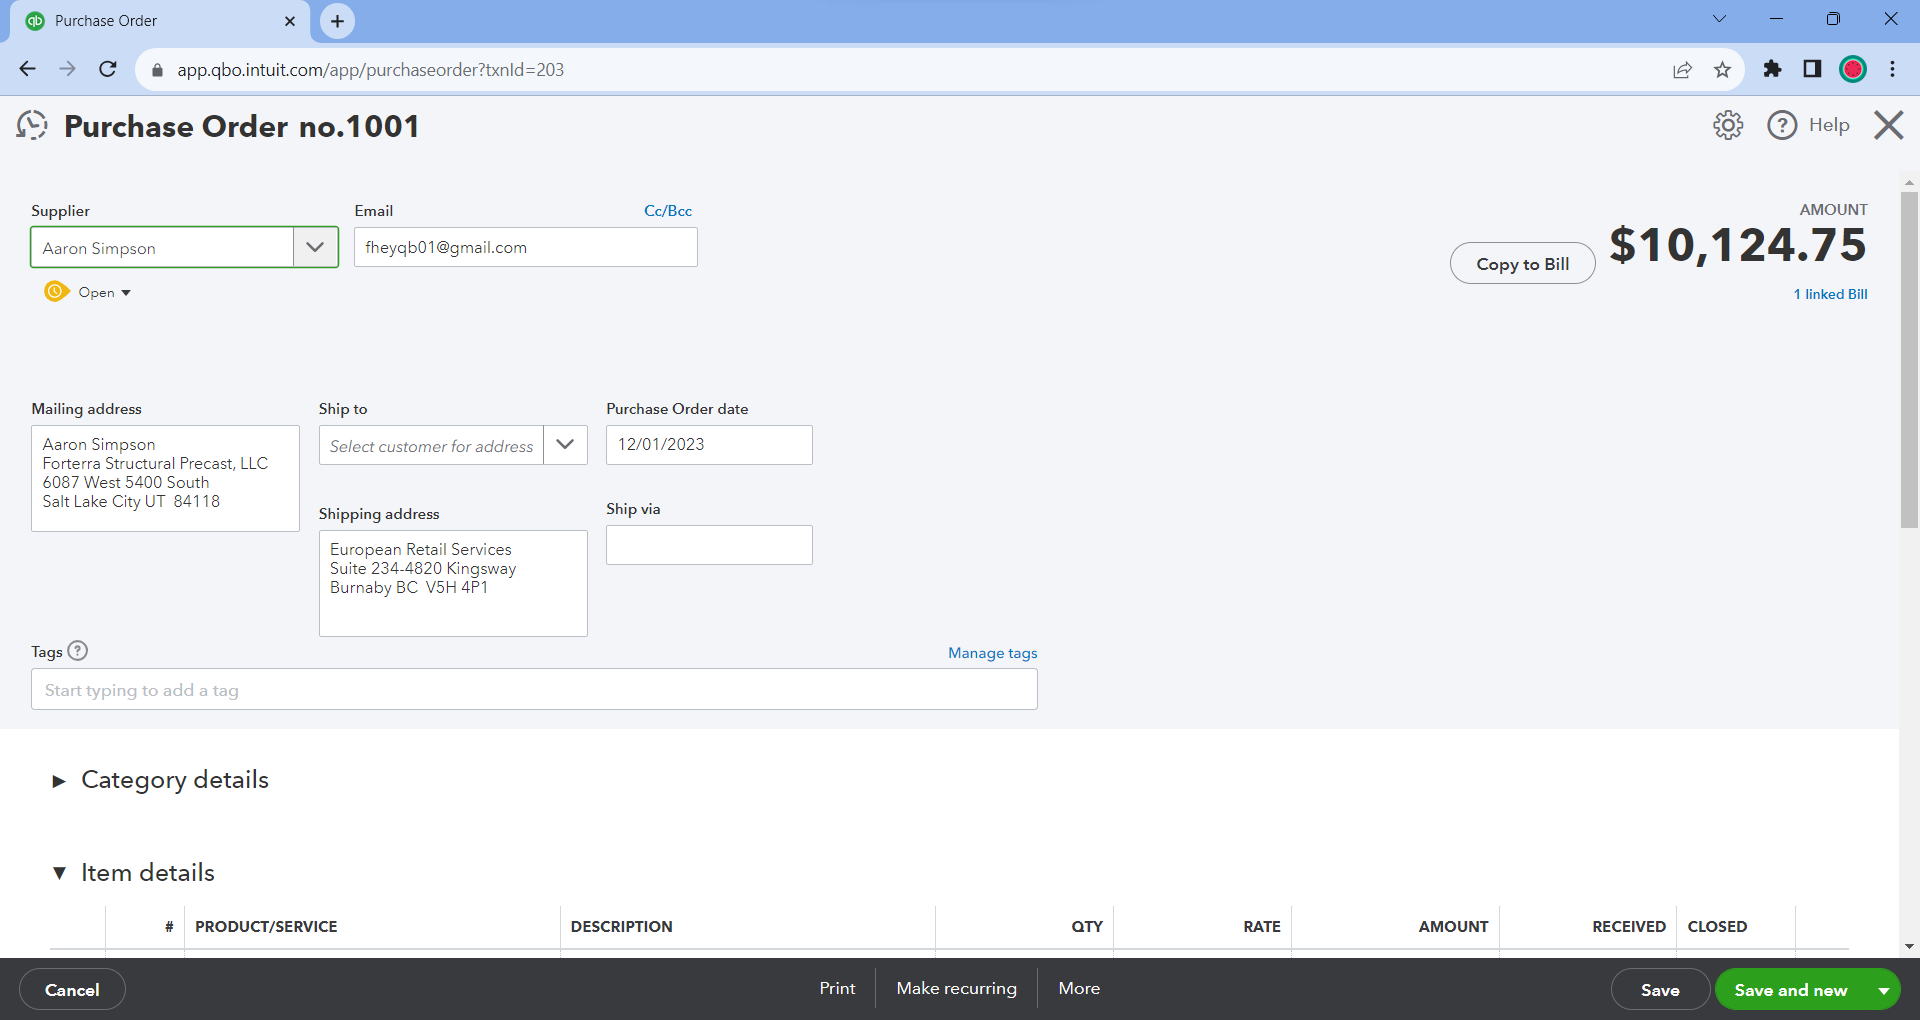The height and width of the screenshot is (1020, 1920).
Task: Go back to the previous page
Action: [27, 69]
